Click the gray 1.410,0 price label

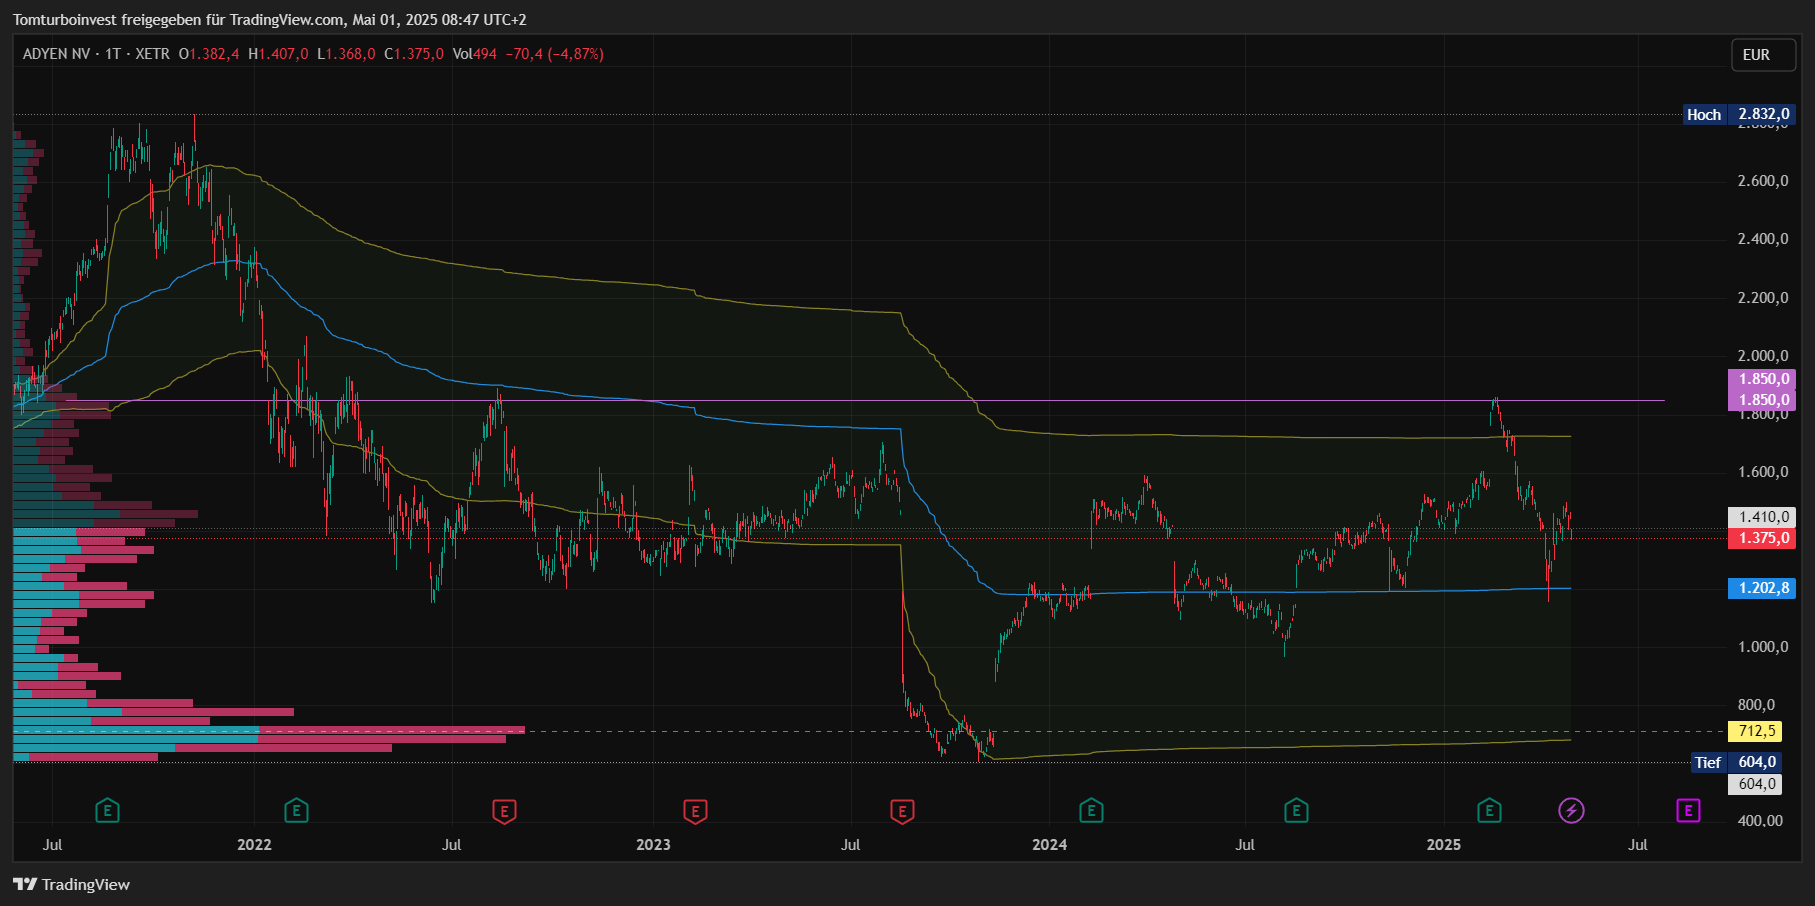click(x=1762, y=517)
